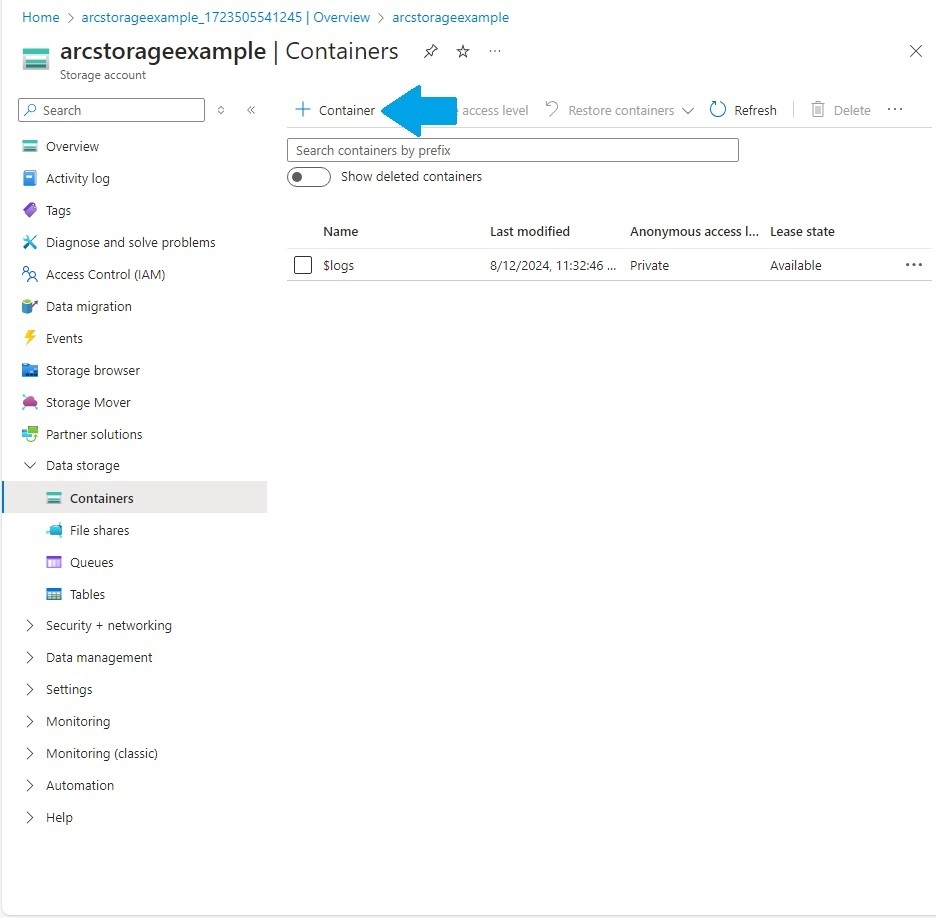Expand the Monitoring section

30,722
